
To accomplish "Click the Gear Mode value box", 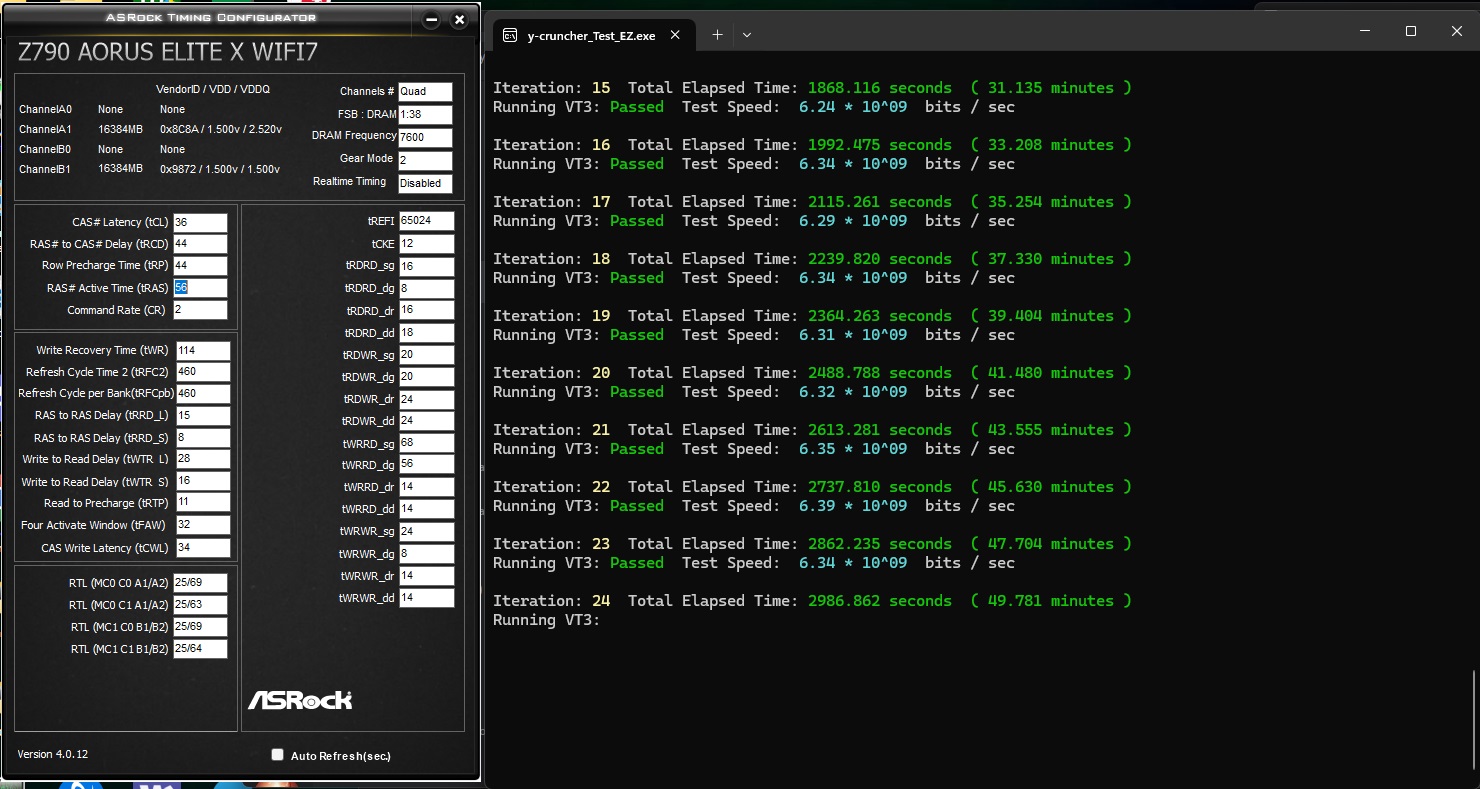I will point(425,160).
